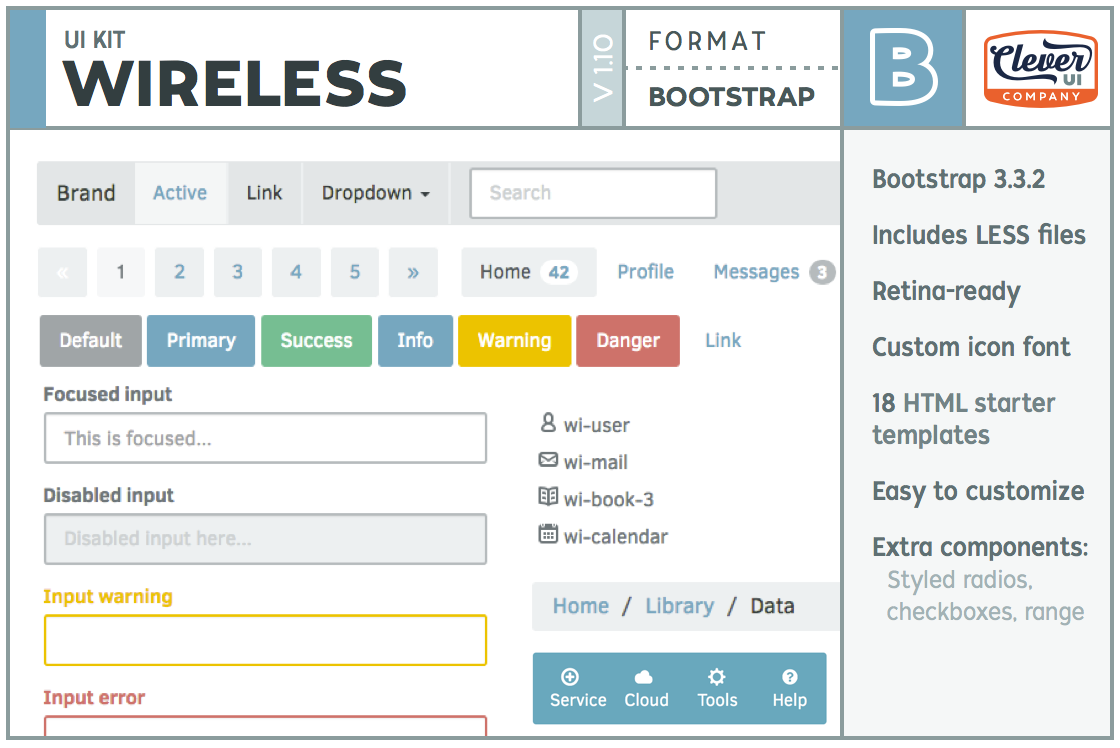1120x748 pixels.
Task: Click the wi-mail envelope icon
Action: (x=548, y=460)
